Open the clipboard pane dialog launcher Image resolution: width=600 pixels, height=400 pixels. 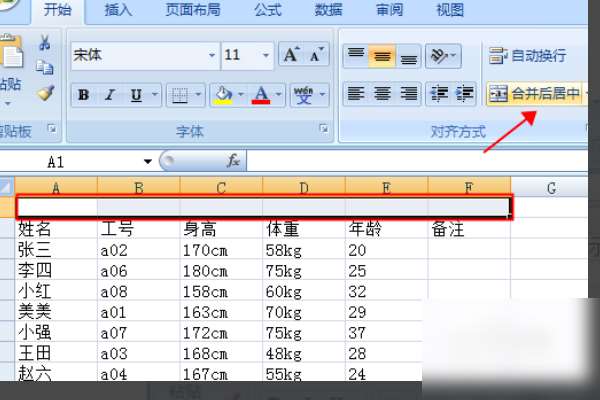pyautogui.click(x=52, y=129)
